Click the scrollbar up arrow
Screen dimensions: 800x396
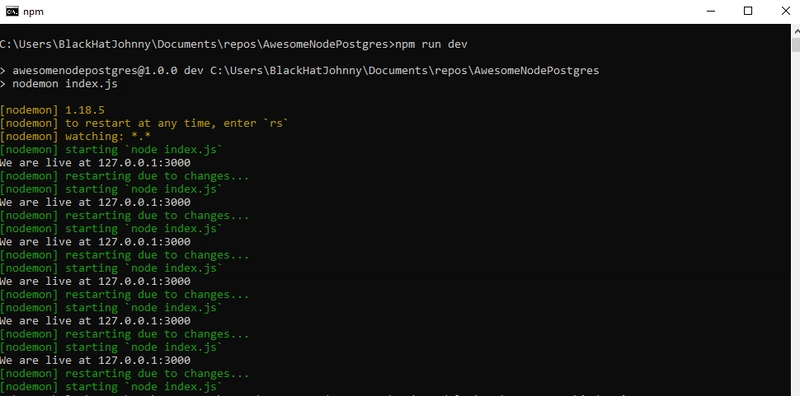click(796, 31)
